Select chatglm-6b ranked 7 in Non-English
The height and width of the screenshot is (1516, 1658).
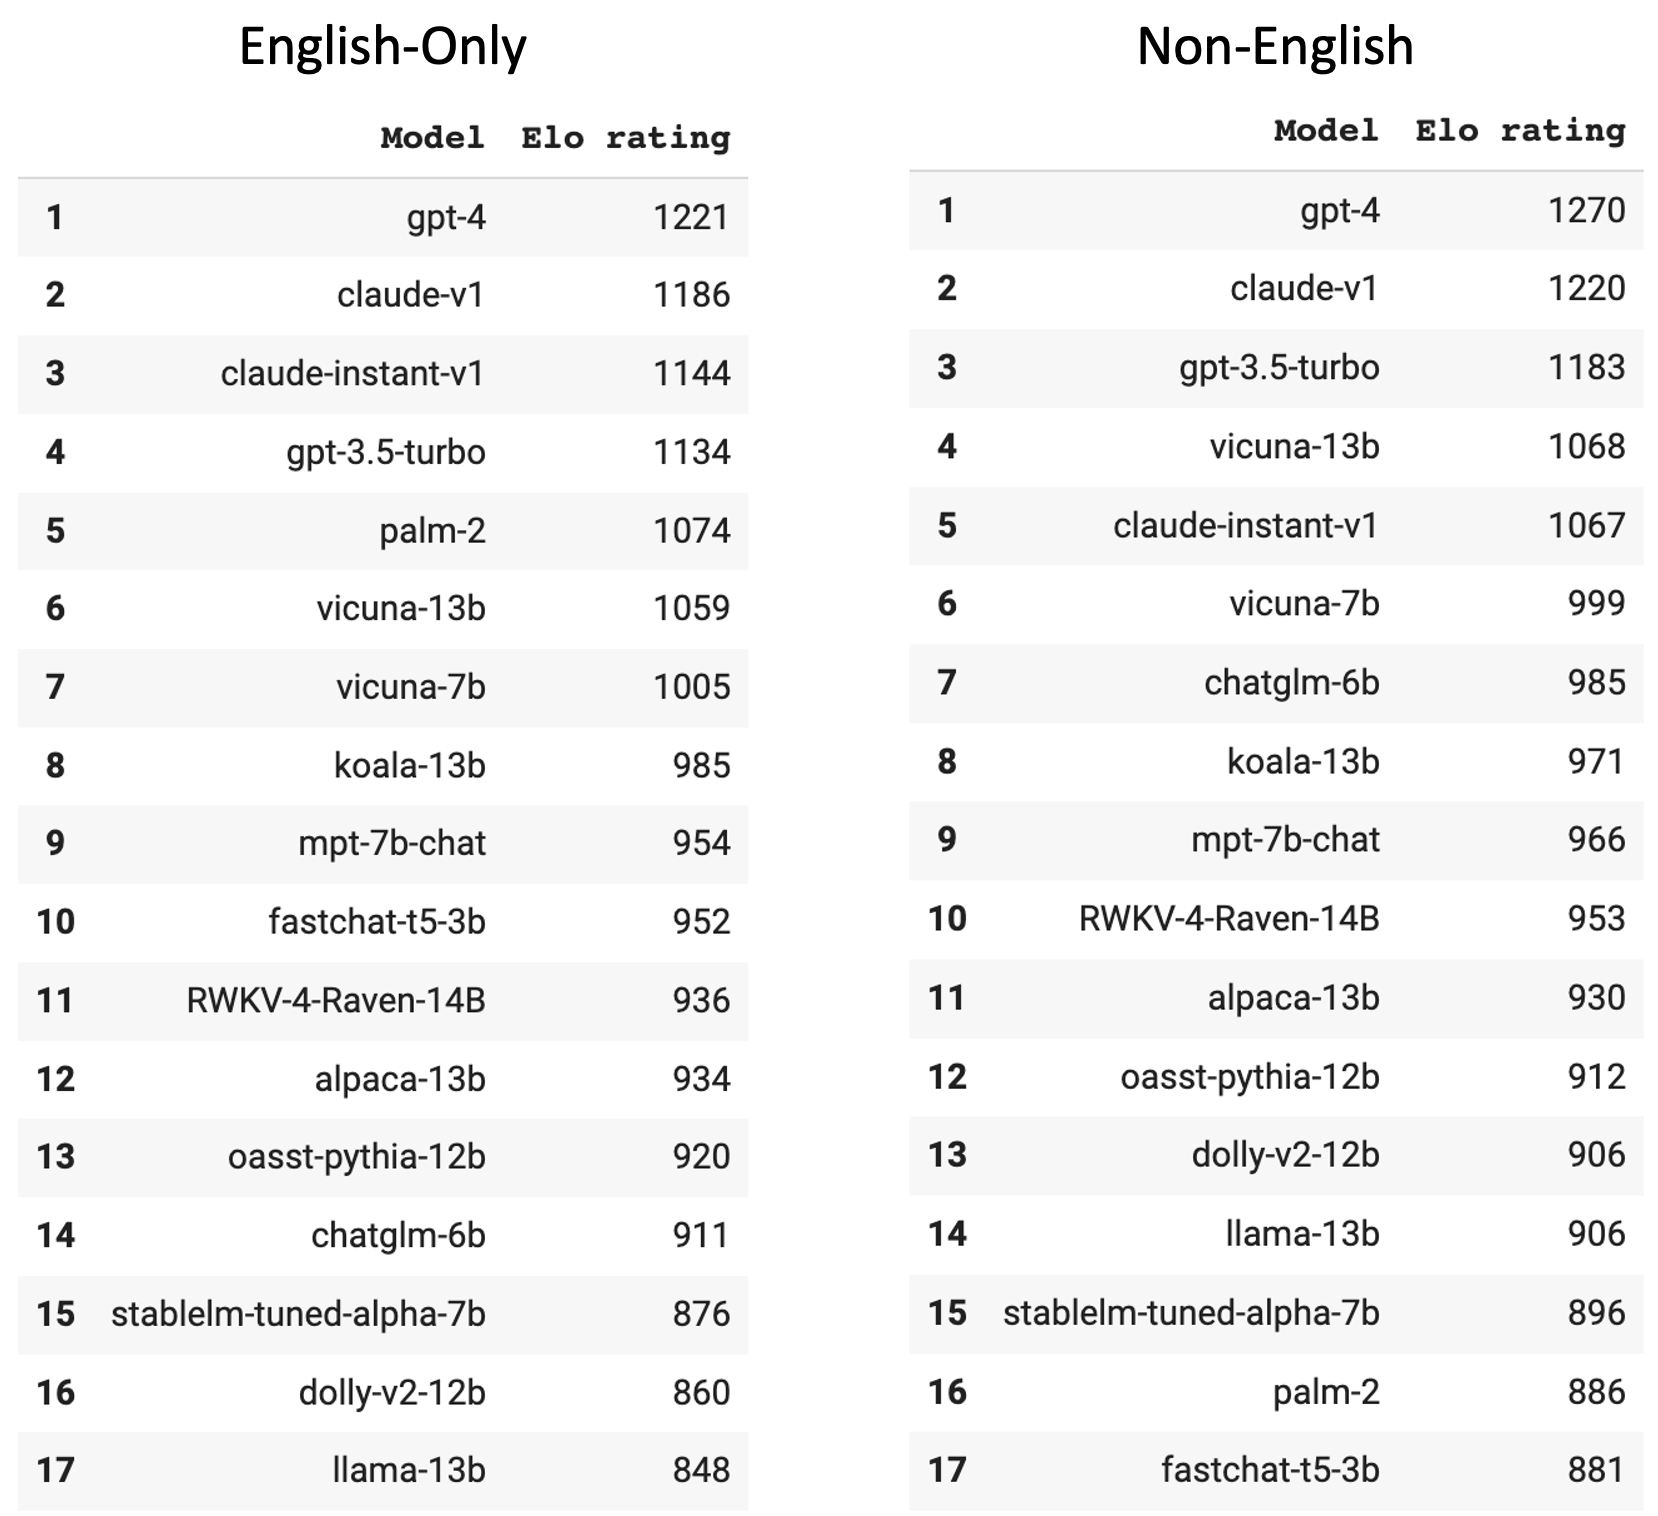pos(1291,682)
